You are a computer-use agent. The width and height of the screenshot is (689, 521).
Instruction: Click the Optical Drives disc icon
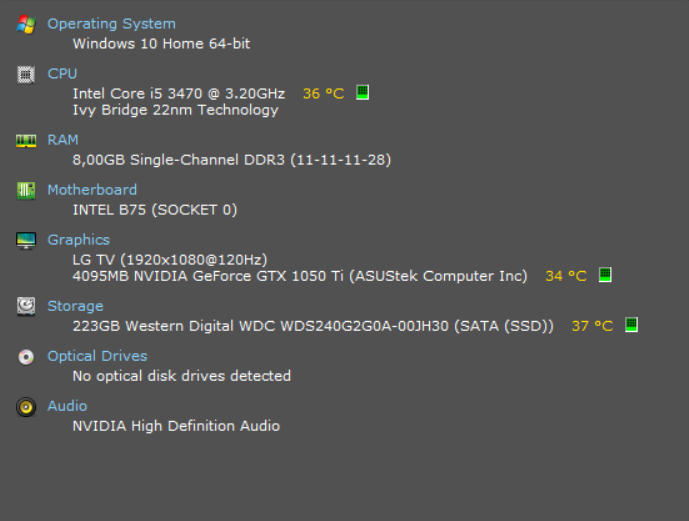(26, 357)
